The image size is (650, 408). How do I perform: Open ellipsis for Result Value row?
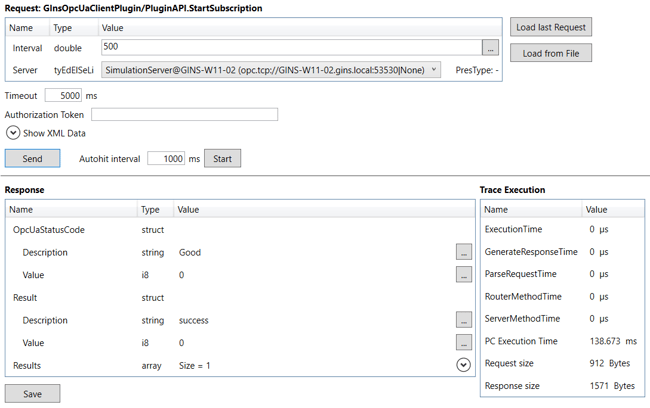[x=463, y=343]
